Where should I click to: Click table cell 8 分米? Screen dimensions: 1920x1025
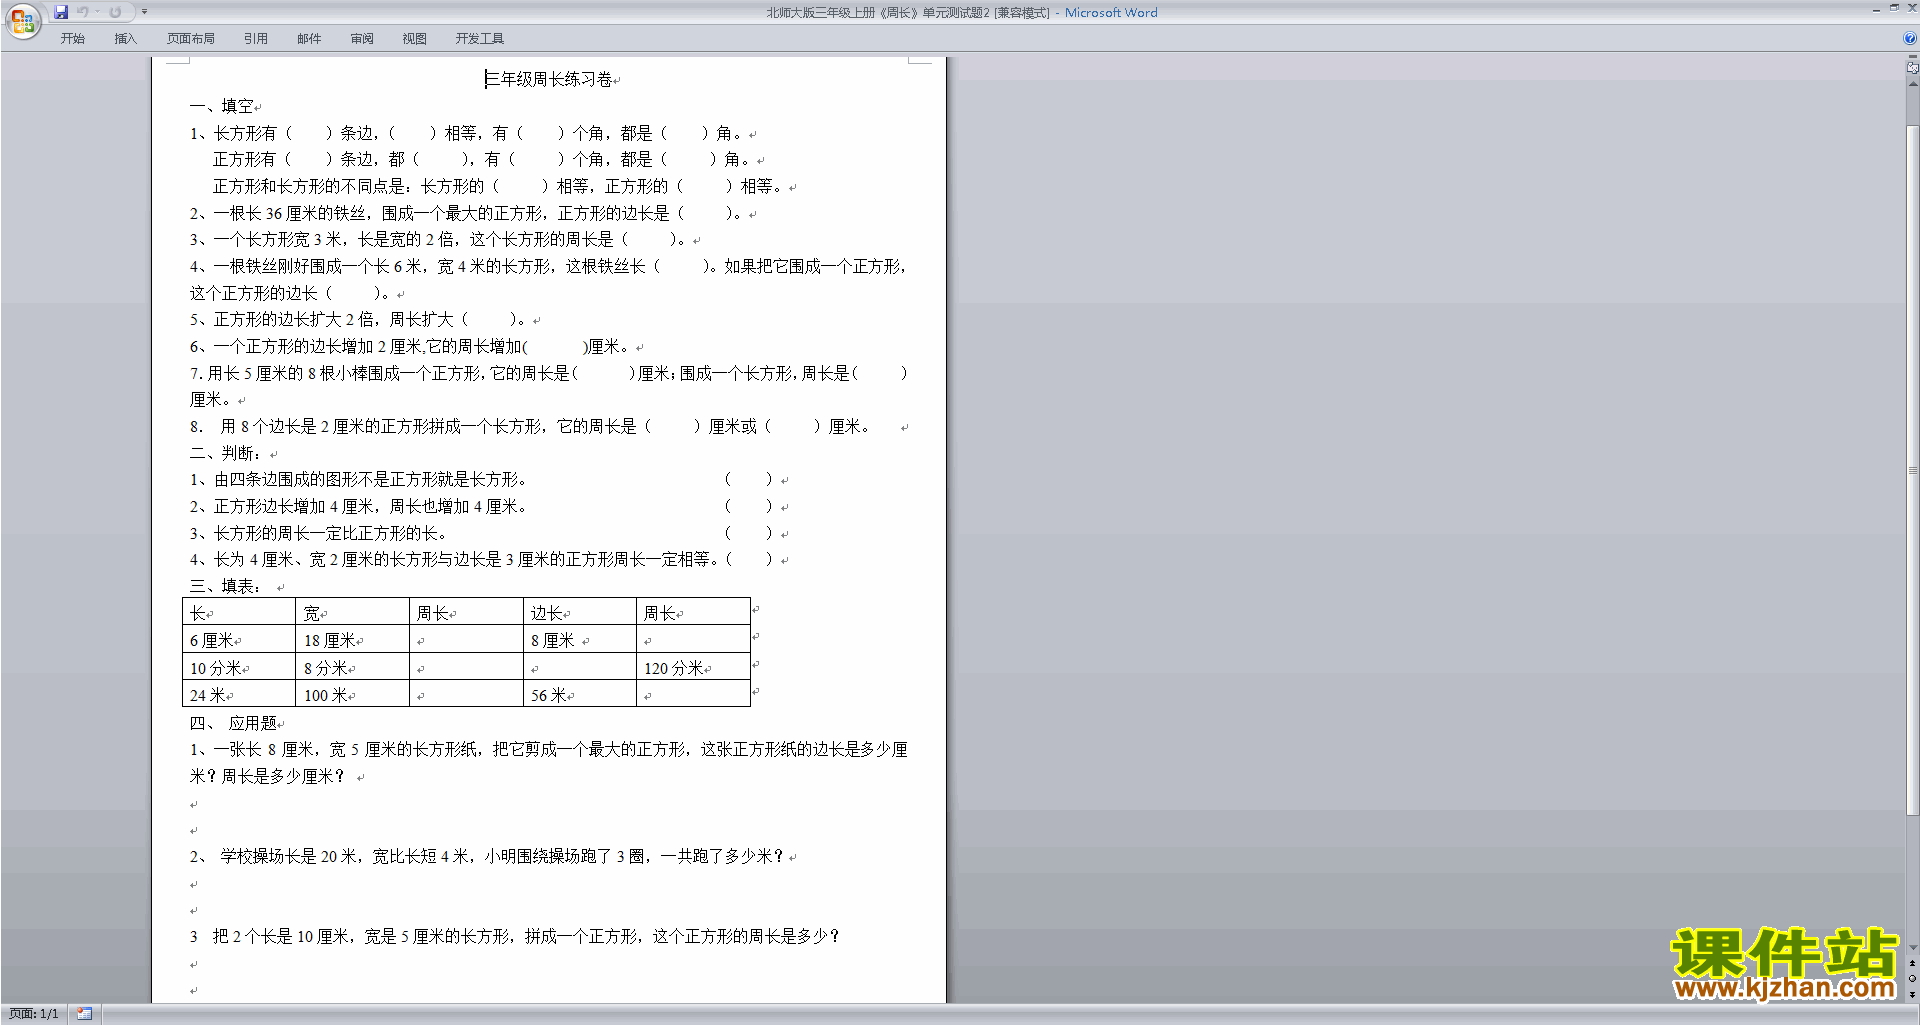point(352,668)
